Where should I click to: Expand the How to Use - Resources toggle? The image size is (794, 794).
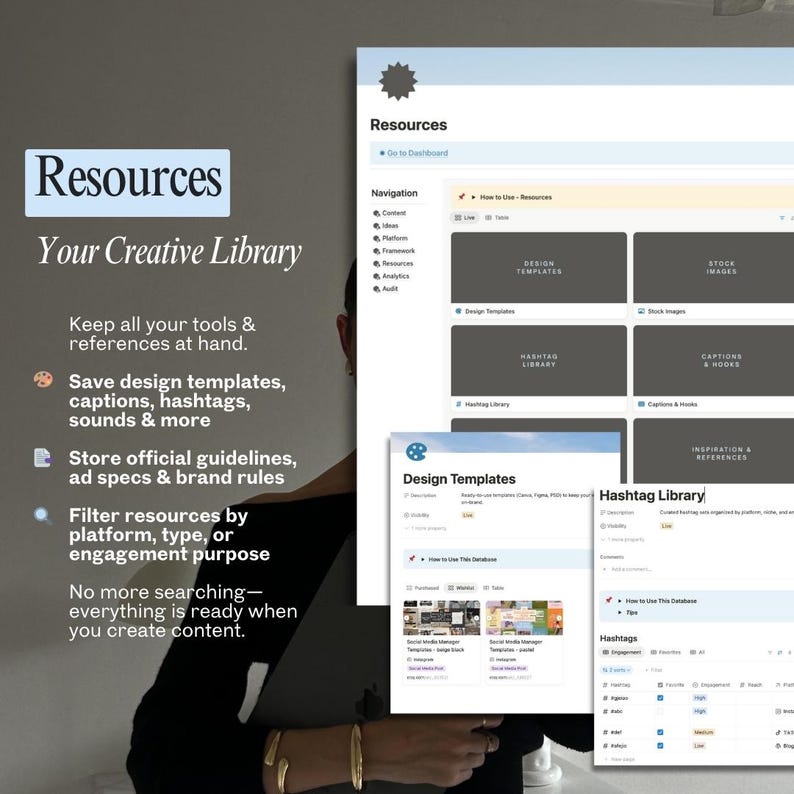pyautogui.click(x=473, y=197)
